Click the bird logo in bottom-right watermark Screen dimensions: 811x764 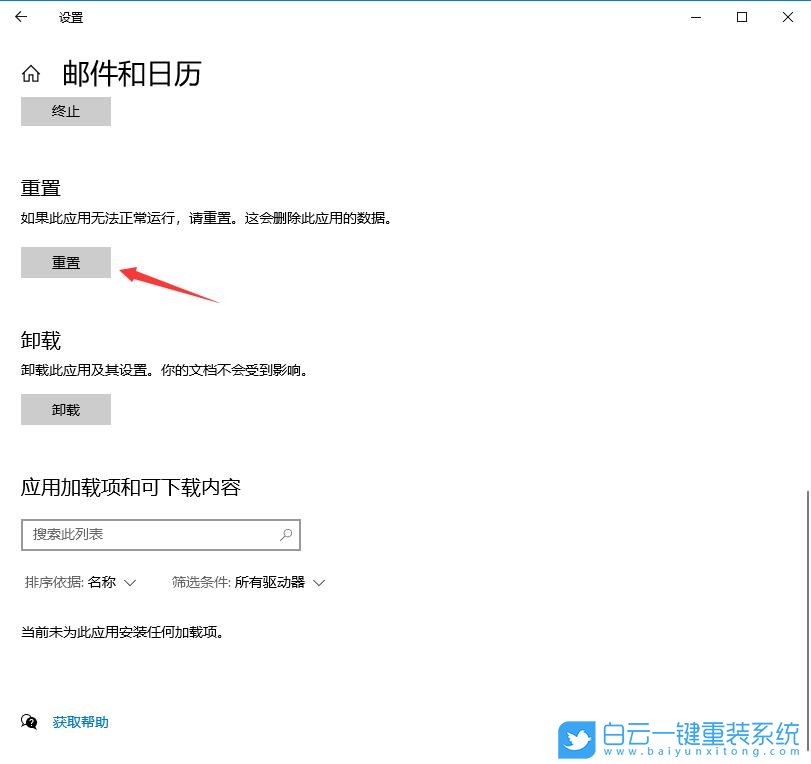pos(577,737)
